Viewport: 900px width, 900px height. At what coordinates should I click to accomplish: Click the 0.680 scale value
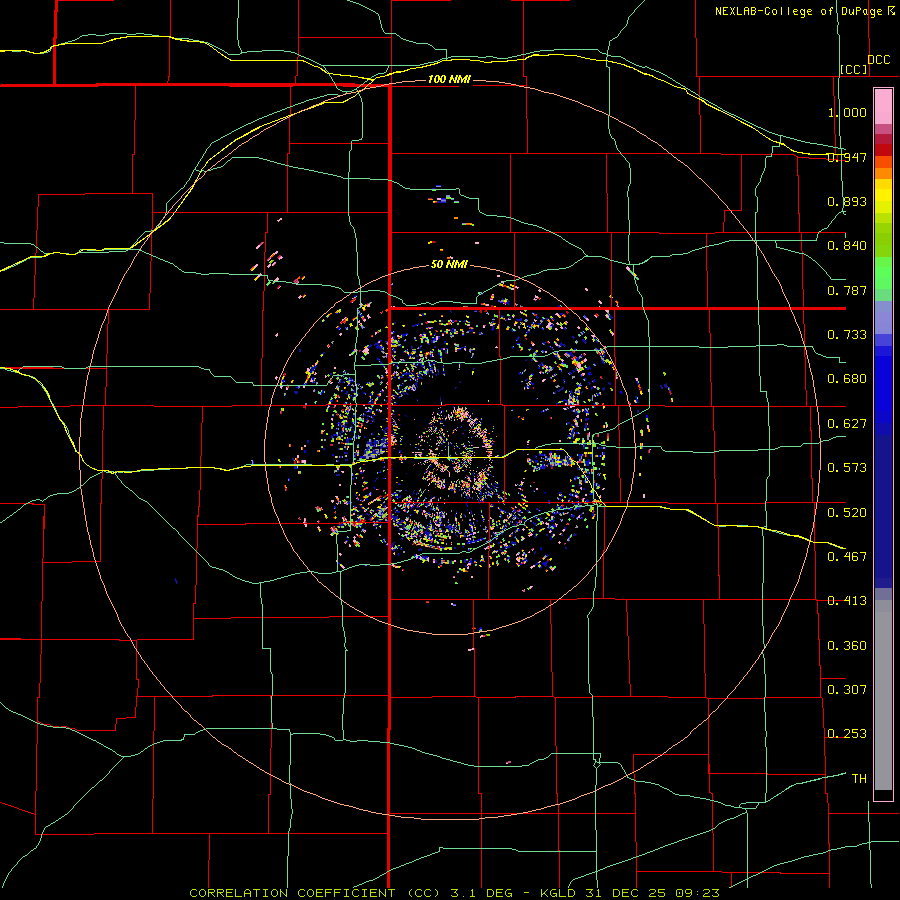click(847, 379)
